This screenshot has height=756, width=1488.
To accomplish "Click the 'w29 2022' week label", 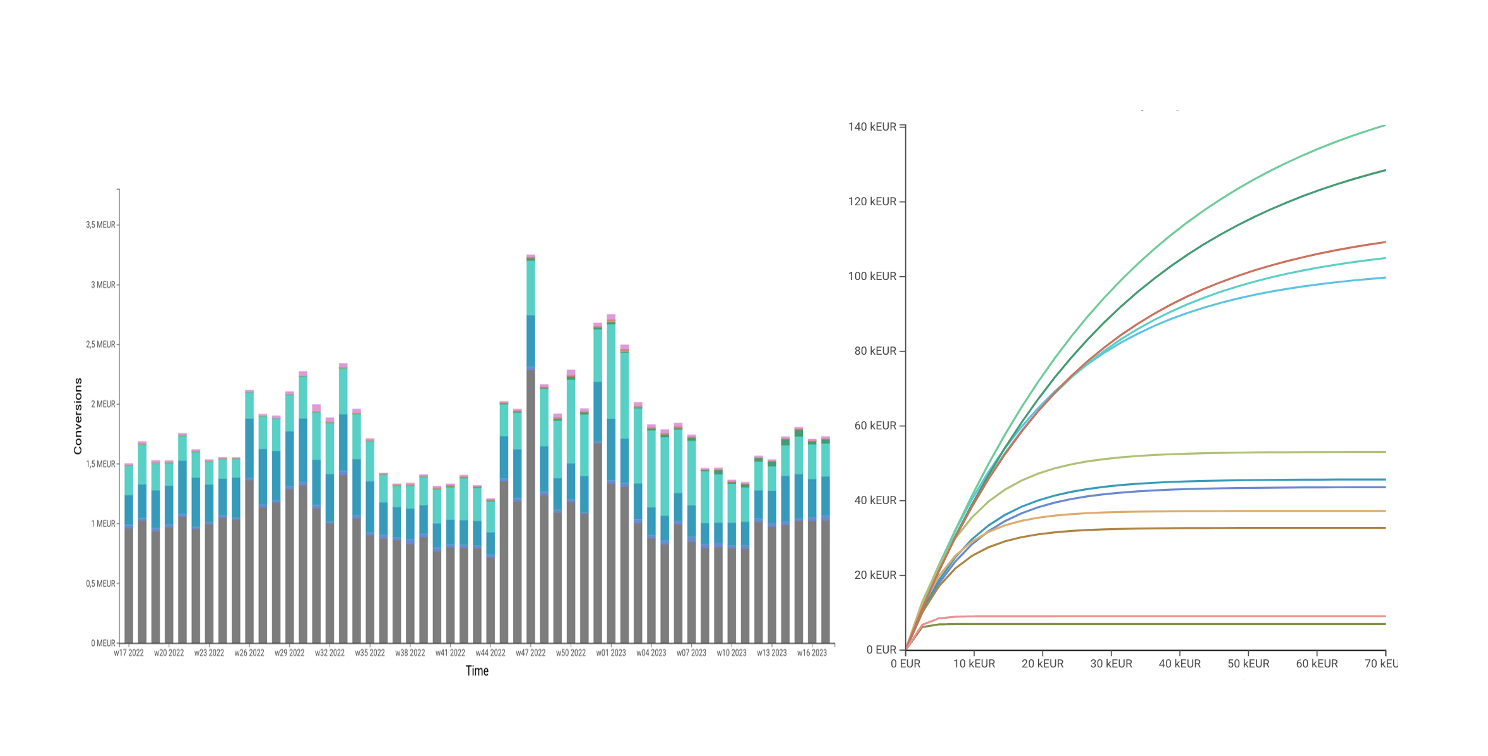I will [289, 653].
